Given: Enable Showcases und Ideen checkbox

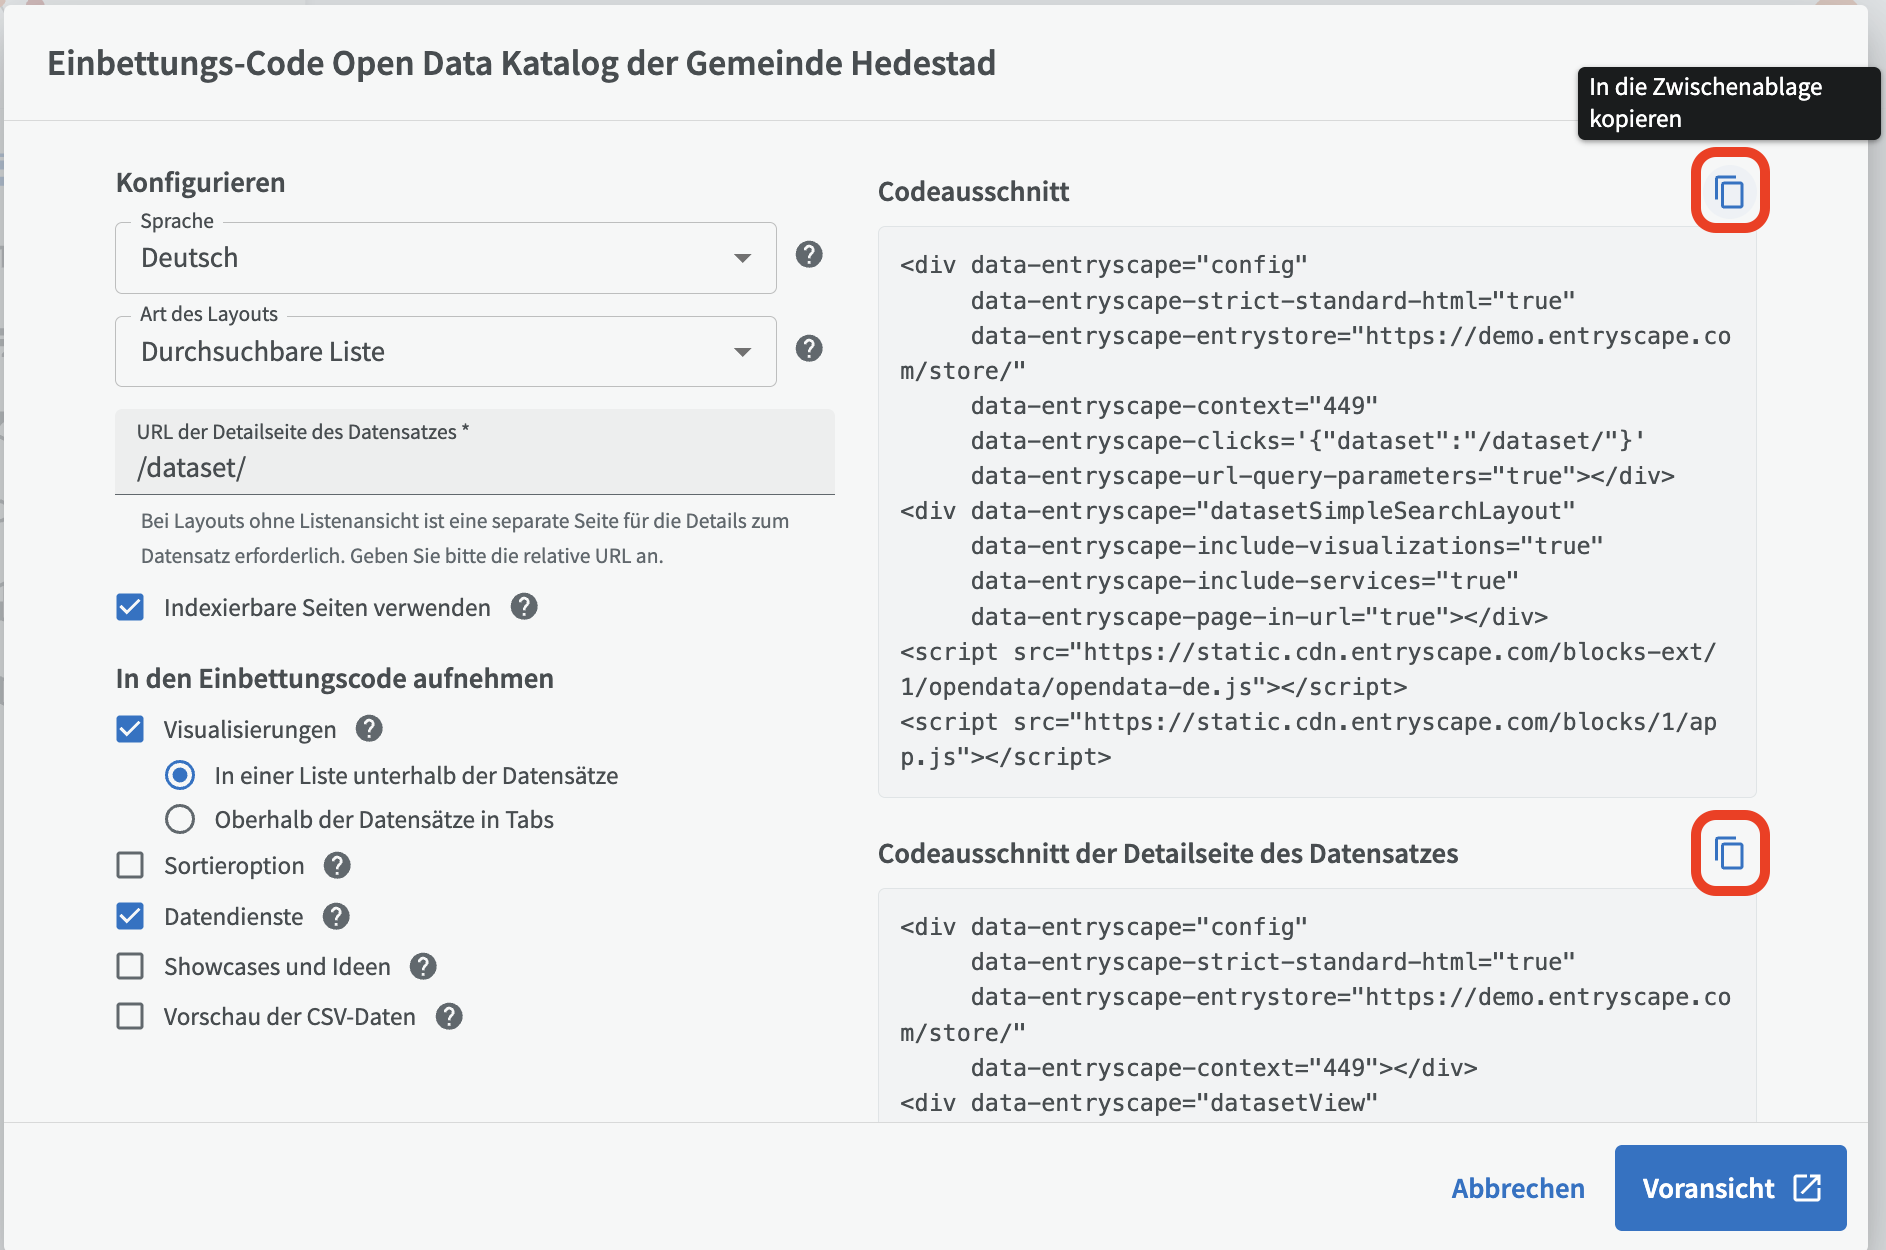Looking at the screenshot, I should [x=130, y=966].
